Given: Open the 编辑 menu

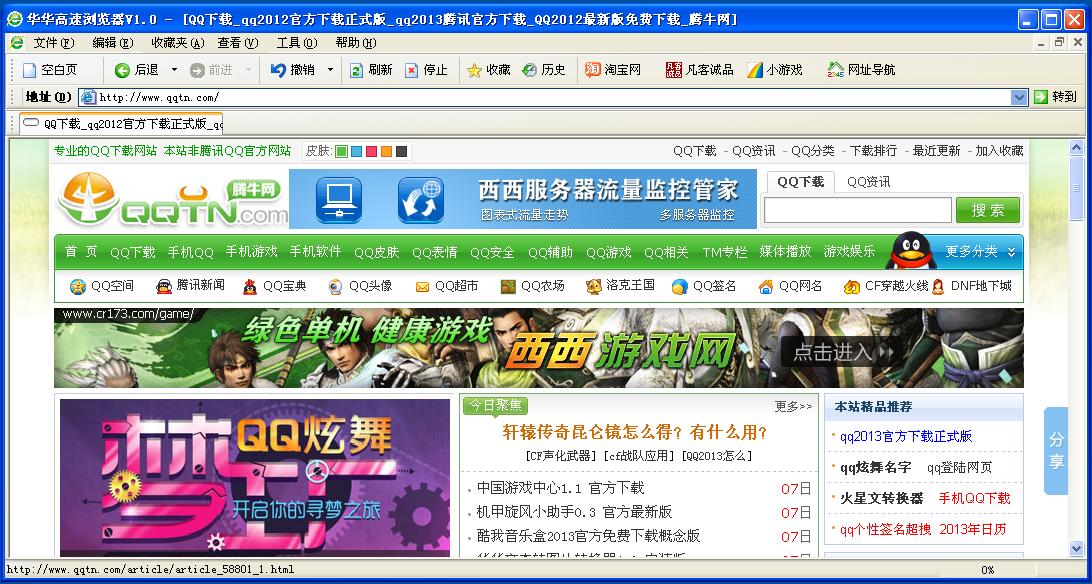Looking at the screenshot, I should (x=112, y=42).
